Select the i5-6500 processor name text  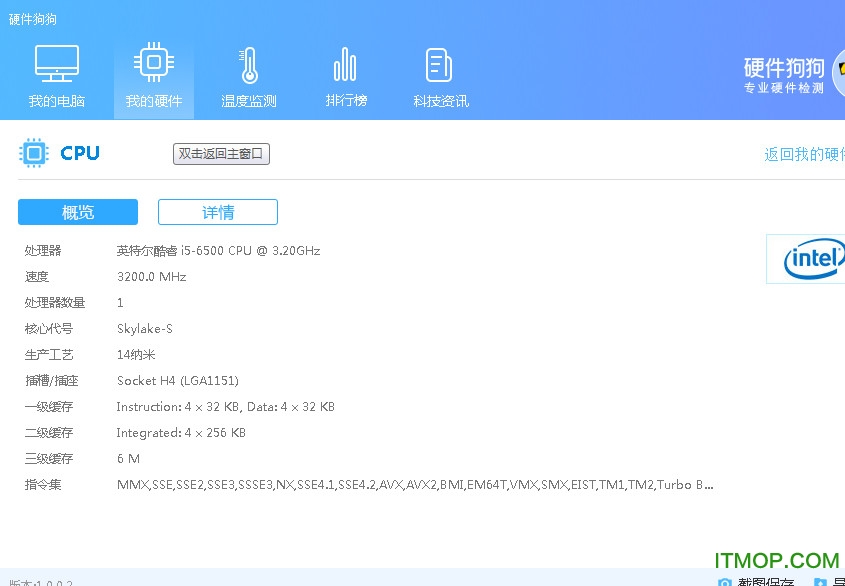point(218,251)
